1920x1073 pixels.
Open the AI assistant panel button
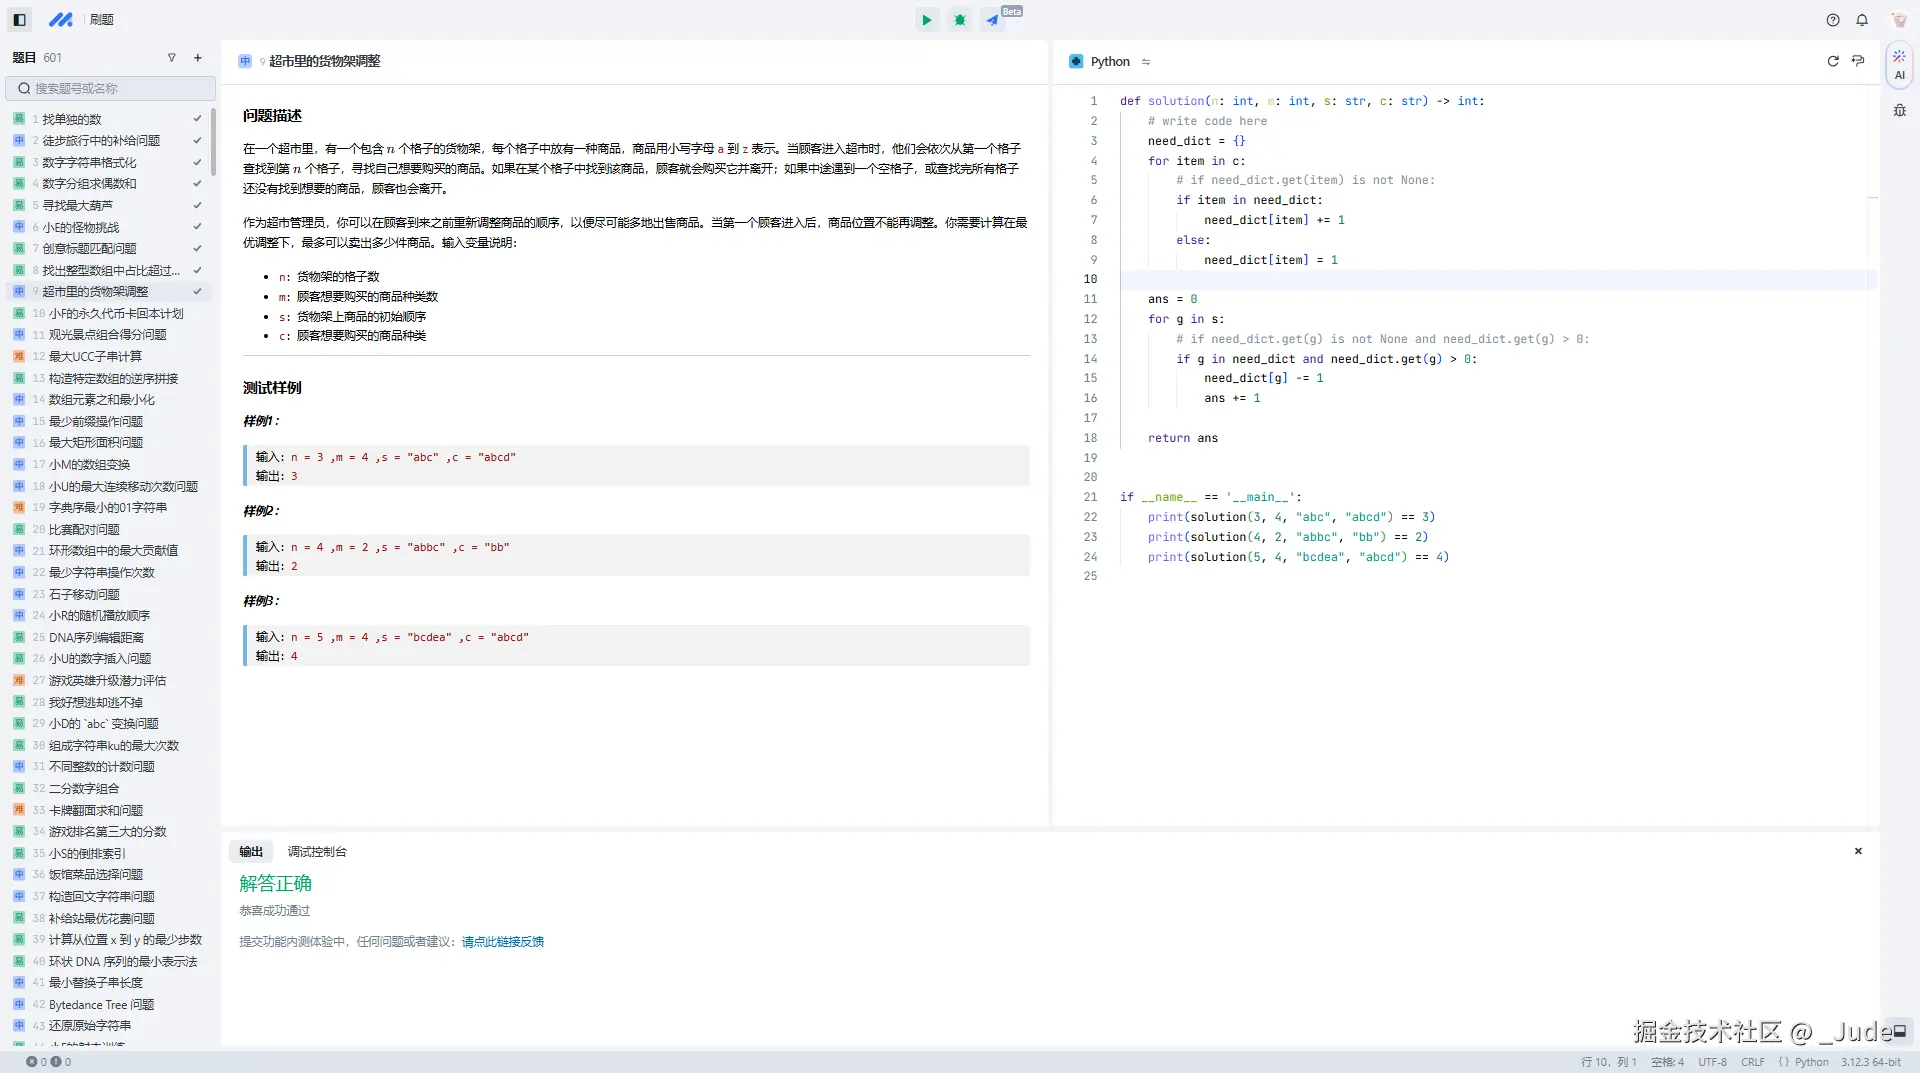(1899, 64)
